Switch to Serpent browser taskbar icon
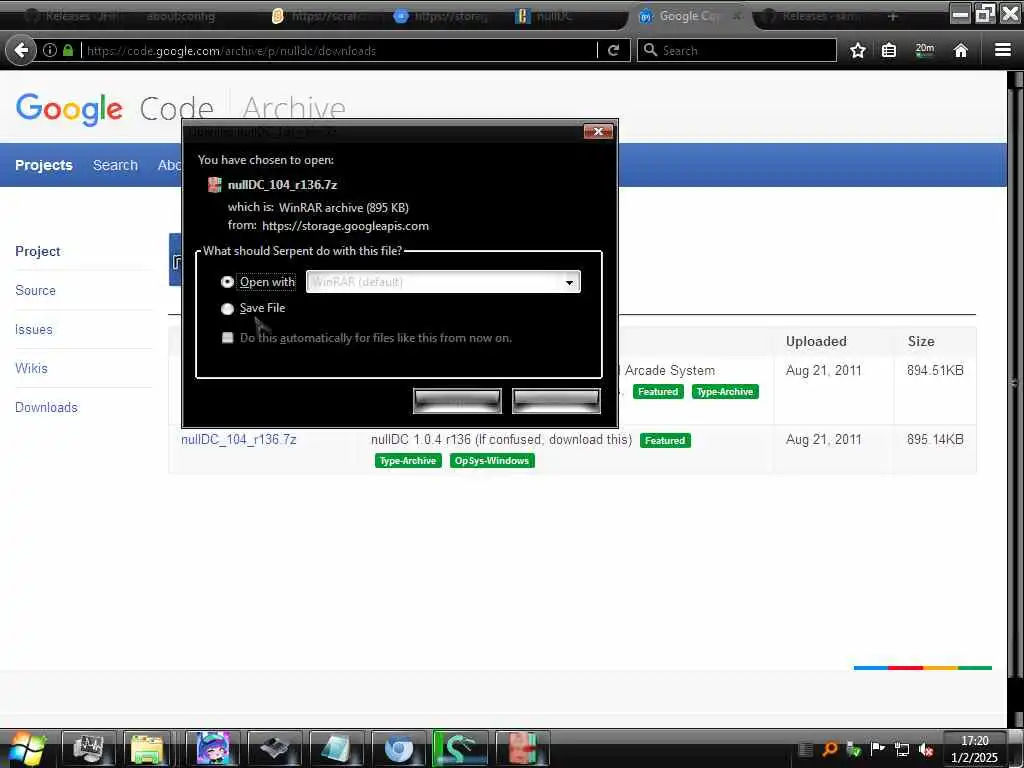 pyautogui.click(x=459, y=749)
